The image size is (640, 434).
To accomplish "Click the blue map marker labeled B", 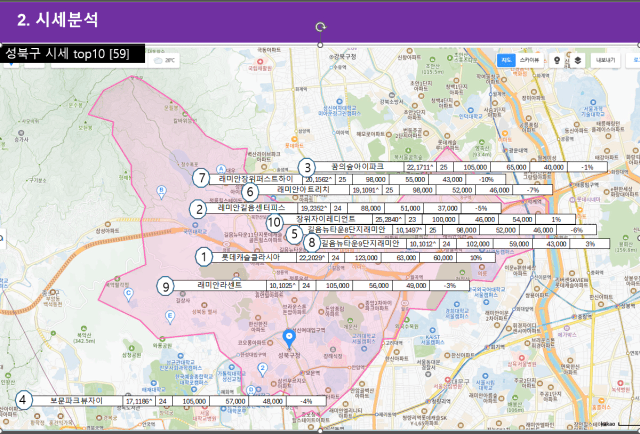I will [162, 191].
